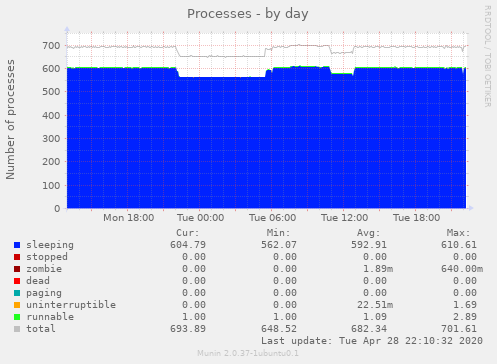Click the 300 y-axis tick label
Screen dimensions: 497x364
pyautogui.click(x=51, y=139)
